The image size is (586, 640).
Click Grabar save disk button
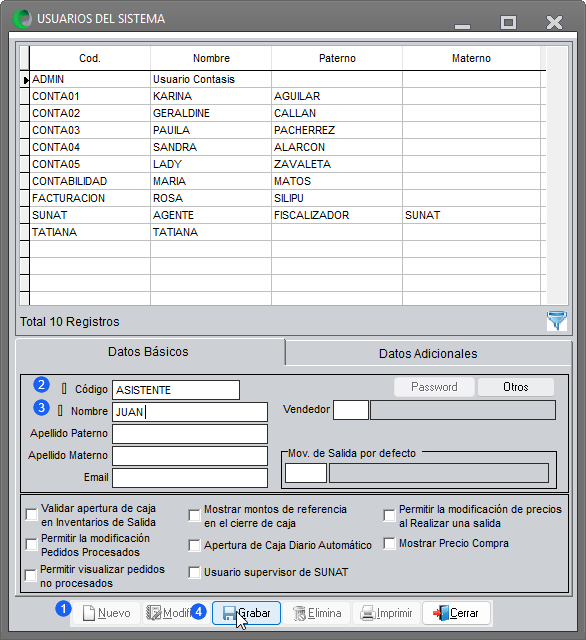pyautogui.click(x=246, y=613)
